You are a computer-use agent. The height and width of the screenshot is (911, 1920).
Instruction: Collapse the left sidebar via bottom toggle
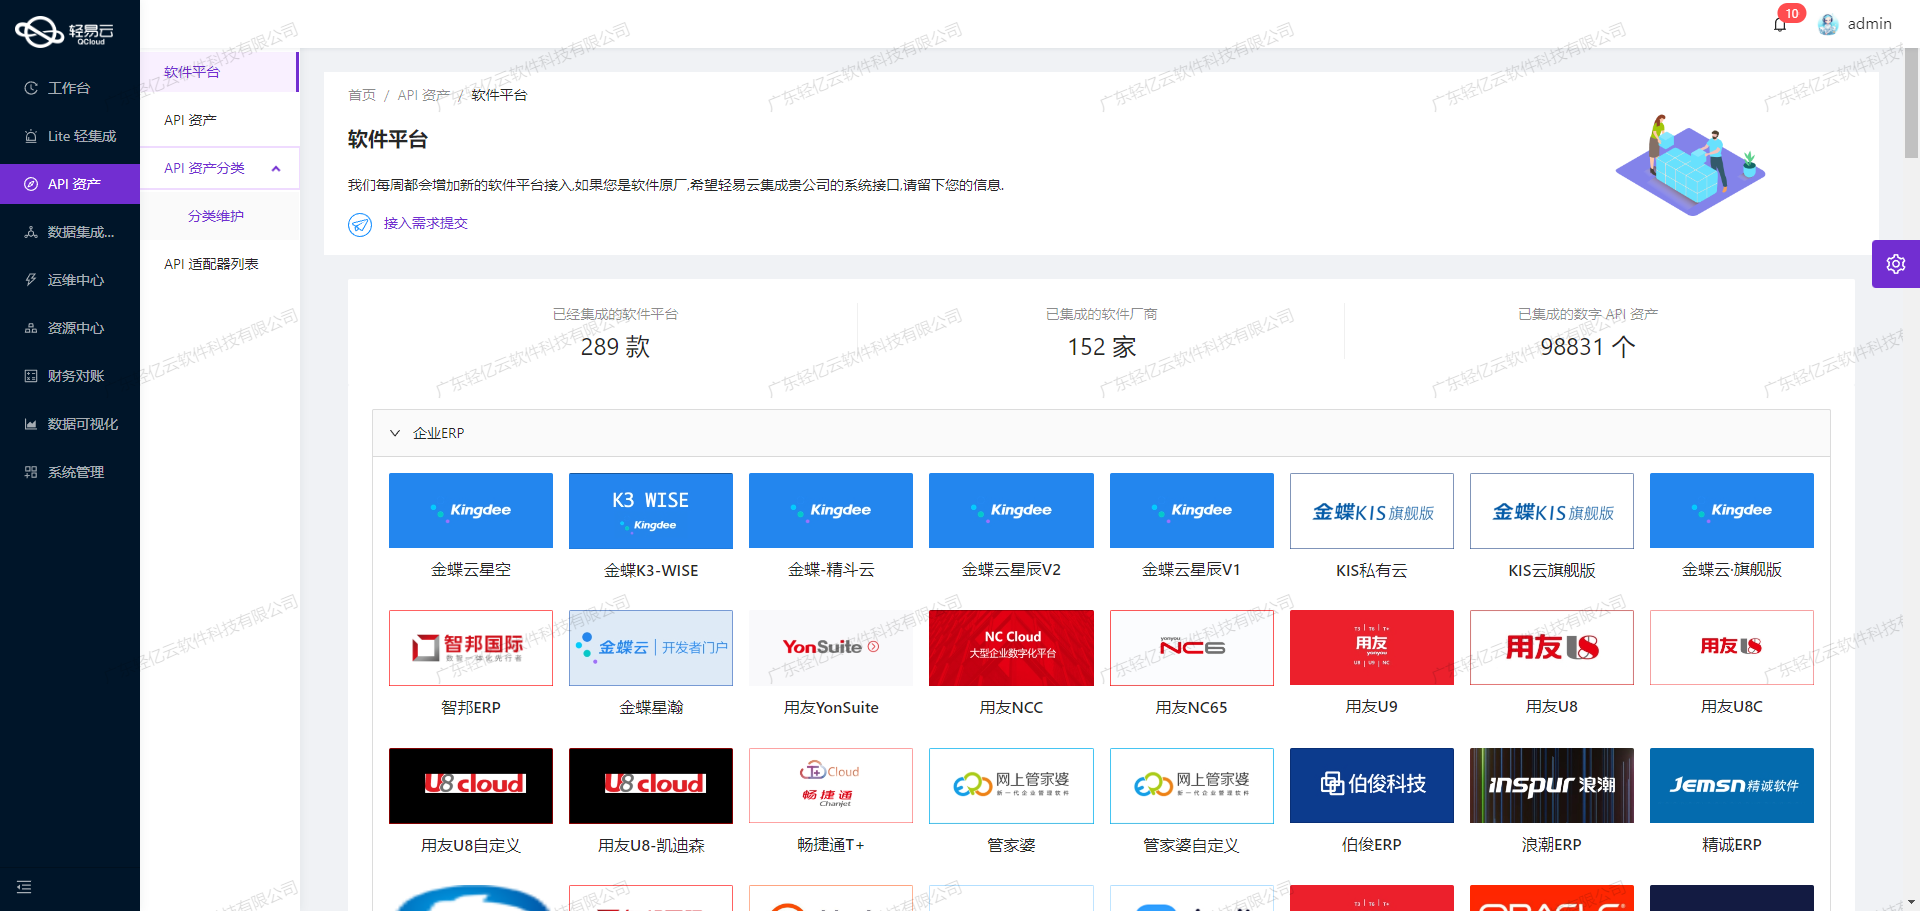point(24,886)
